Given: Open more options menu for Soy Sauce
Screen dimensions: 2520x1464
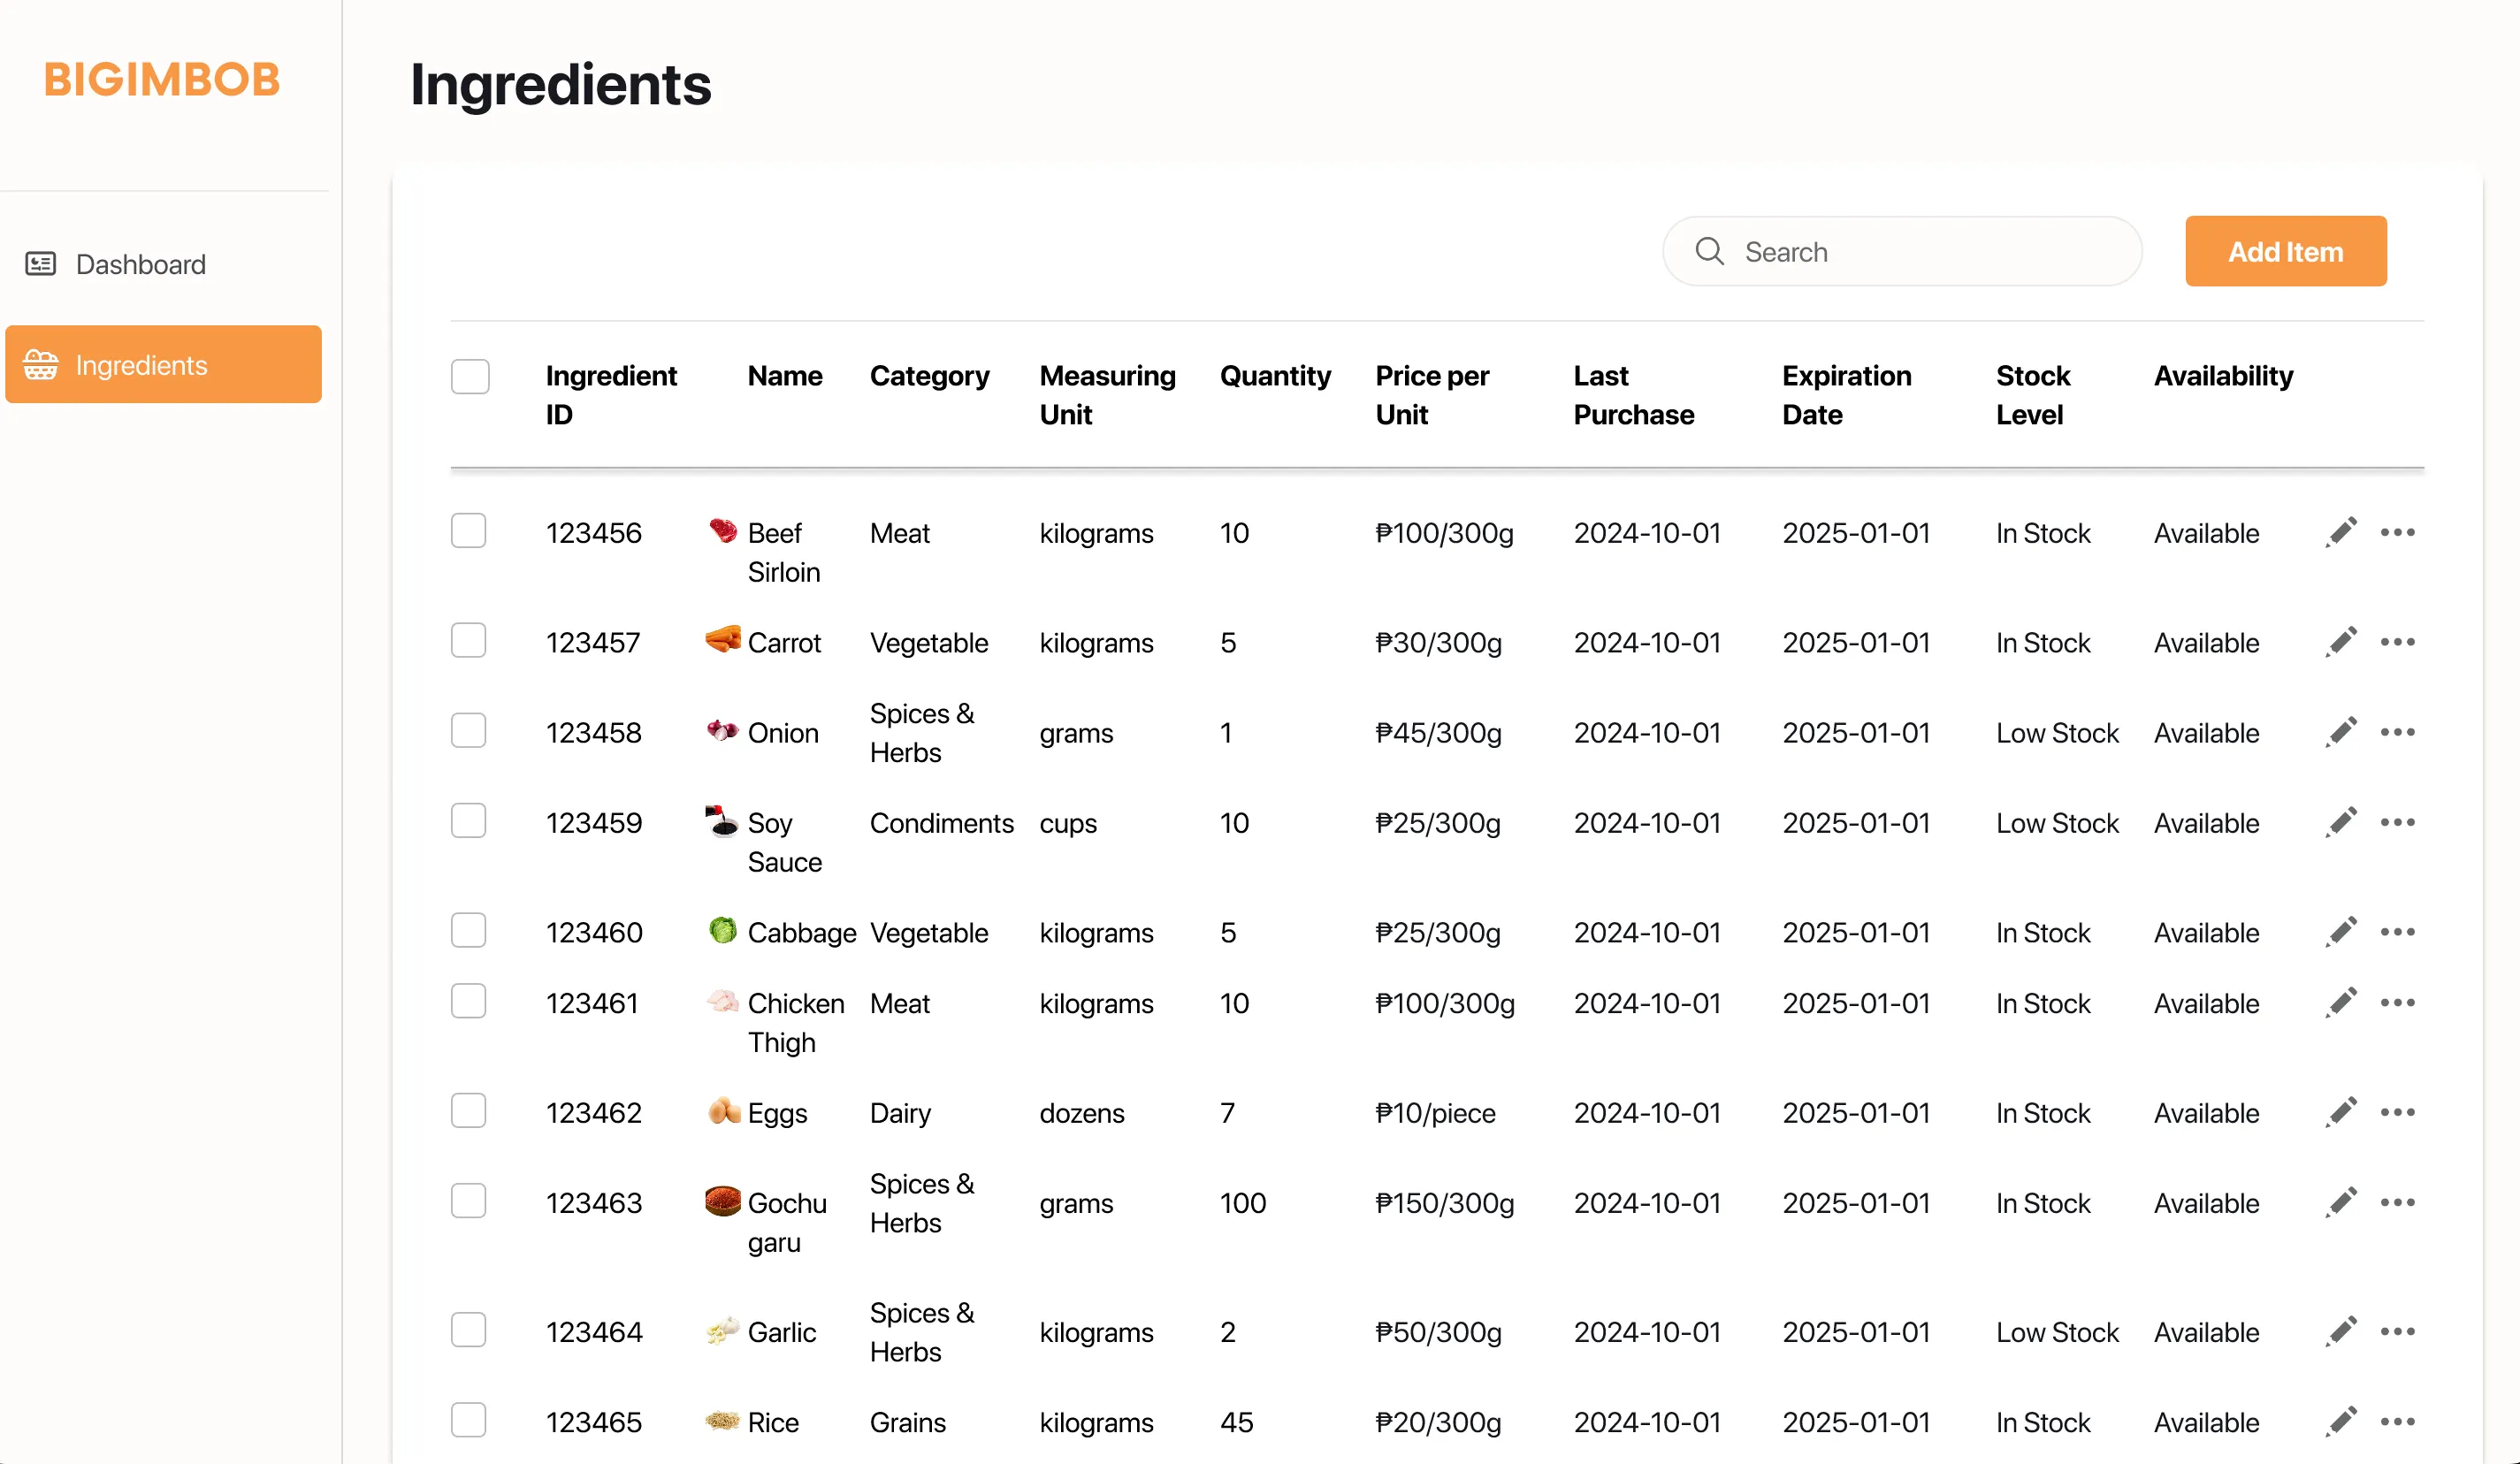Looking at the screenshot, I should click(2397, 822).
